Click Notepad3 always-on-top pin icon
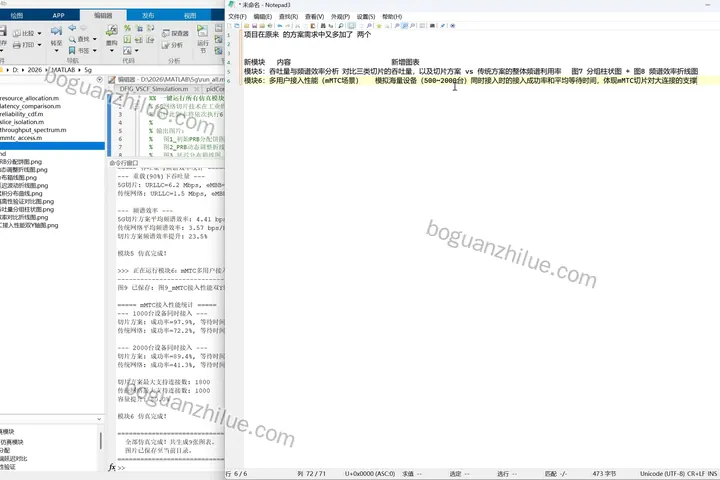 pyautogui.click(x=442, y=26)
